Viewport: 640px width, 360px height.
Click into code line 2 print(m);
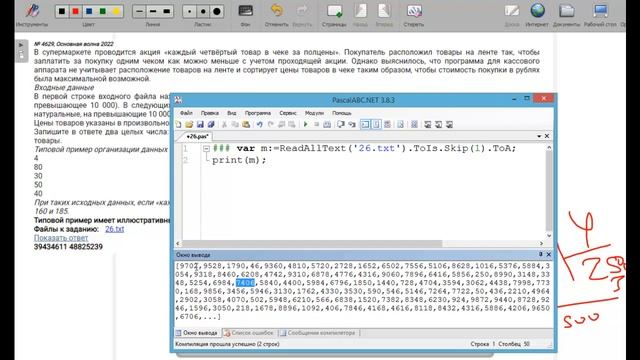click(x=239, y=160)
